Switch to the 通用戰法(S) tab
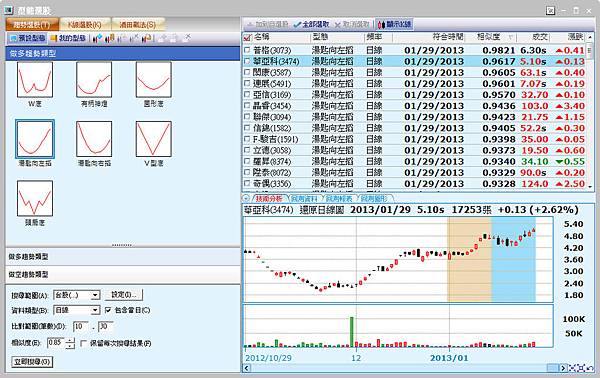Screen dimensions: 600x378 [x=138, y=24]
